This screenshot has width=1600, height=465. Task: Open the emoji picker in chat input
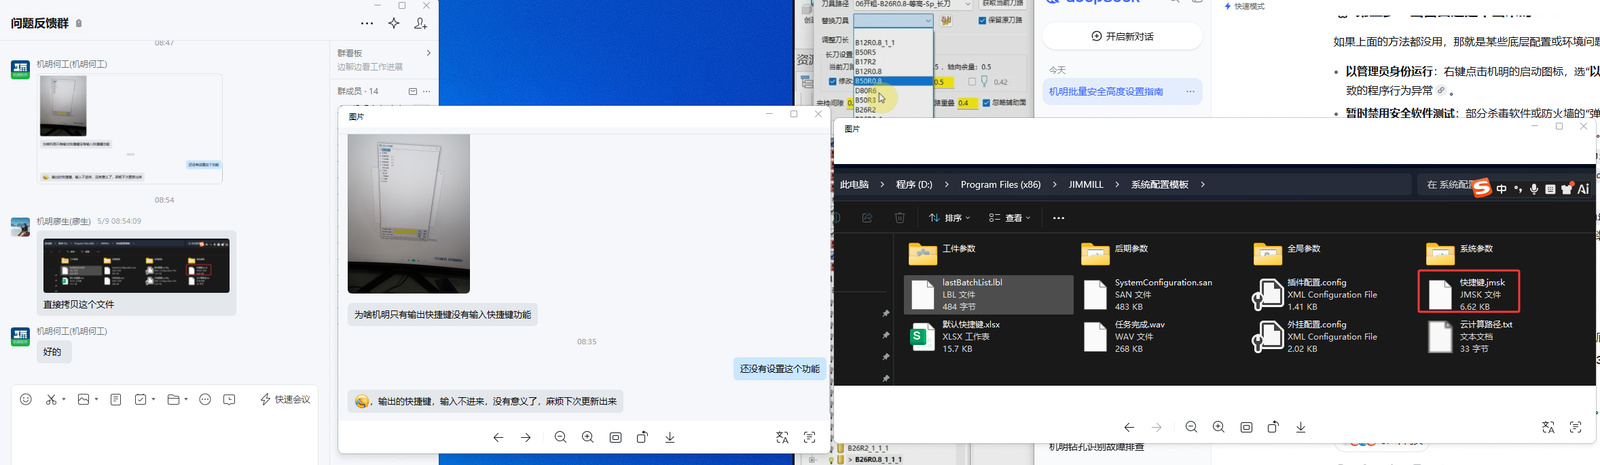click(x=26, y=399)
